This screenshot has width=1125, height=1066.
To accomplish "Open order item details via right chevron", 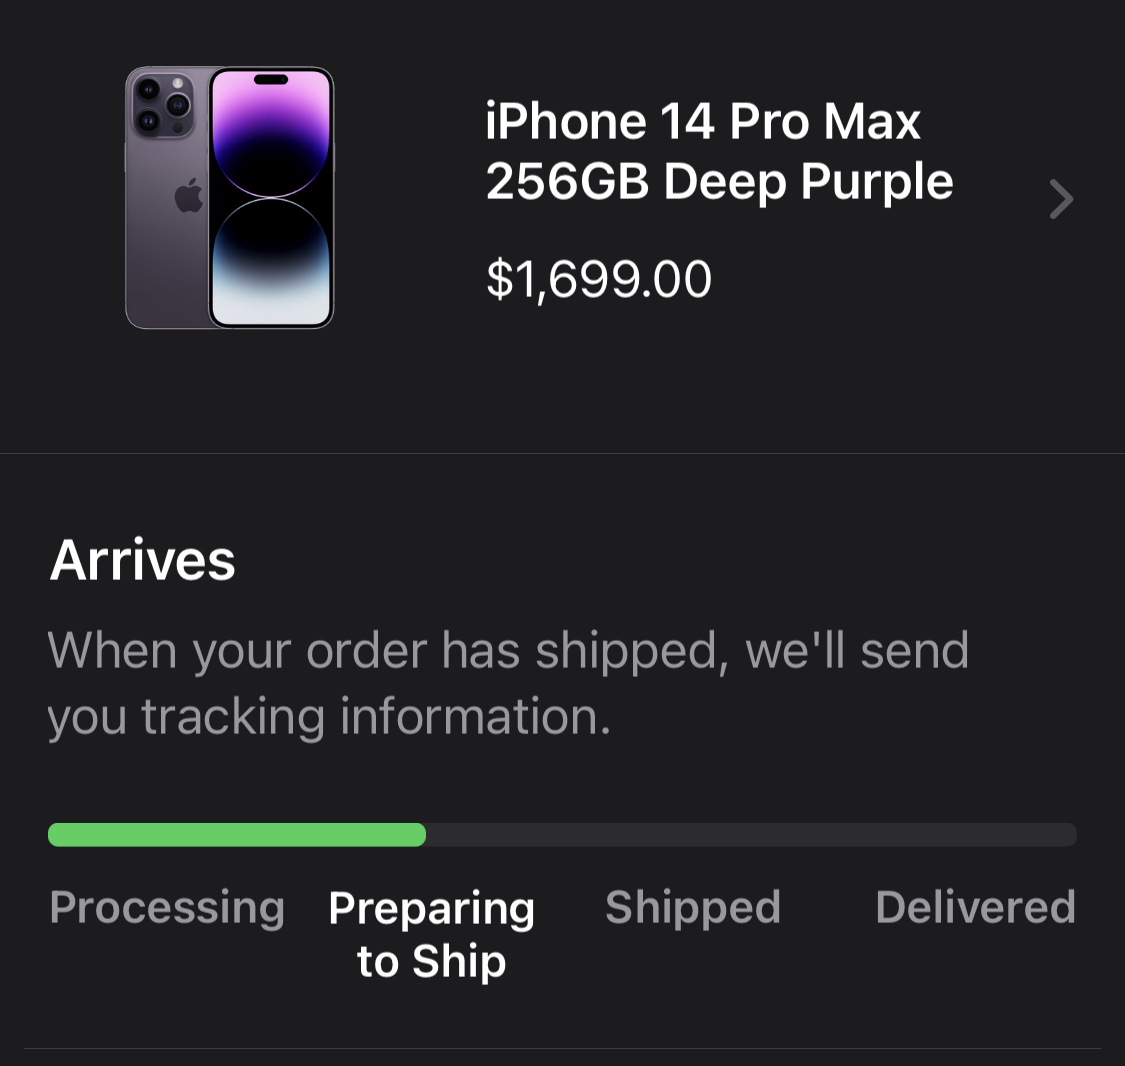I will pos(1060,199).
